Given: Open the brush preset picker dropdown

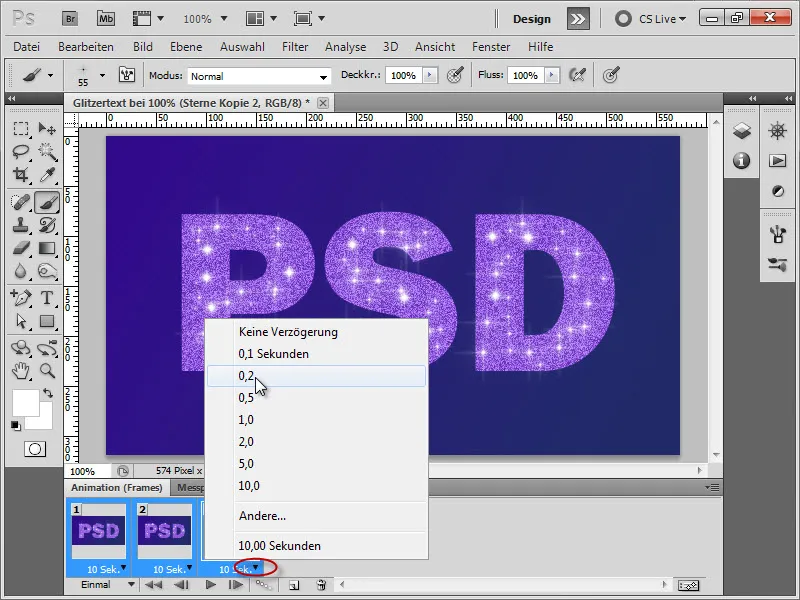Looking at the screenshot, I should coord(102,76).
